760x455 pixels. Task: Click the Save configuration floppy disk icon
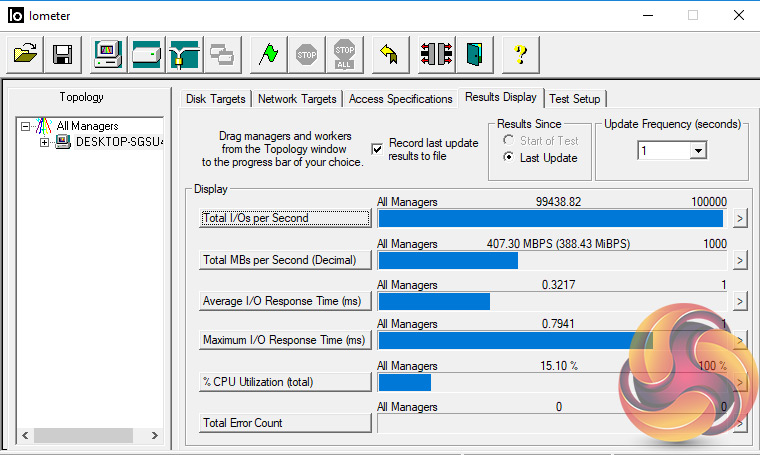62,54
